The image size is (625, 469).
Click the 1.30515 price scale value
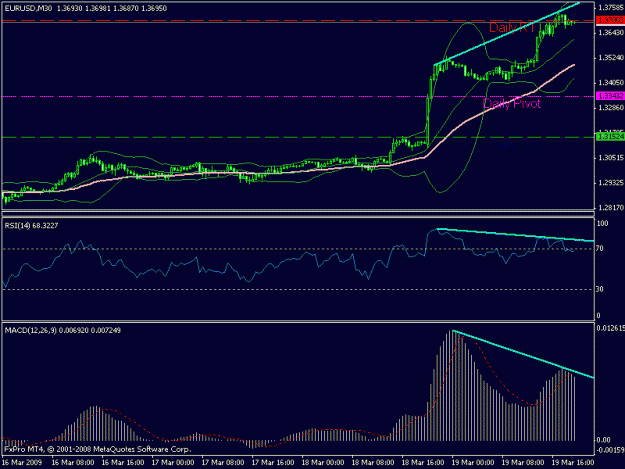click(x=611, y=158)
